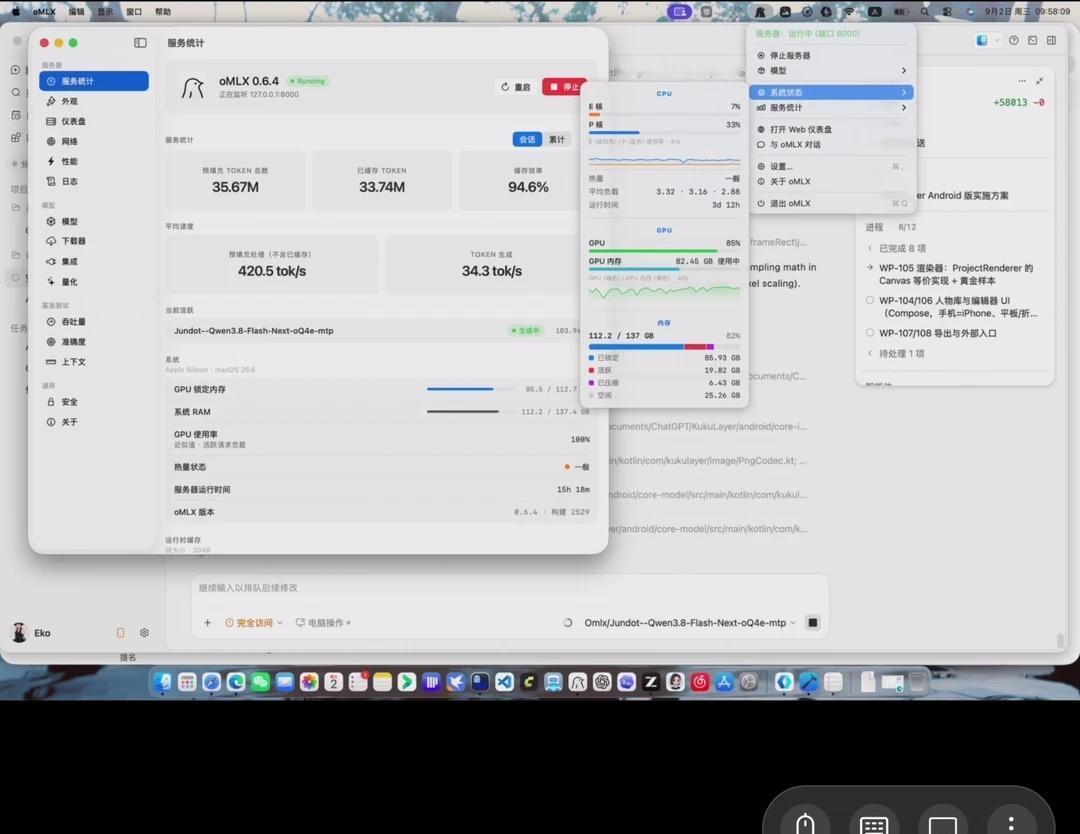Click the oMLX menu bar status icon
1080x834 pixels.
click(x=760, y=12)
